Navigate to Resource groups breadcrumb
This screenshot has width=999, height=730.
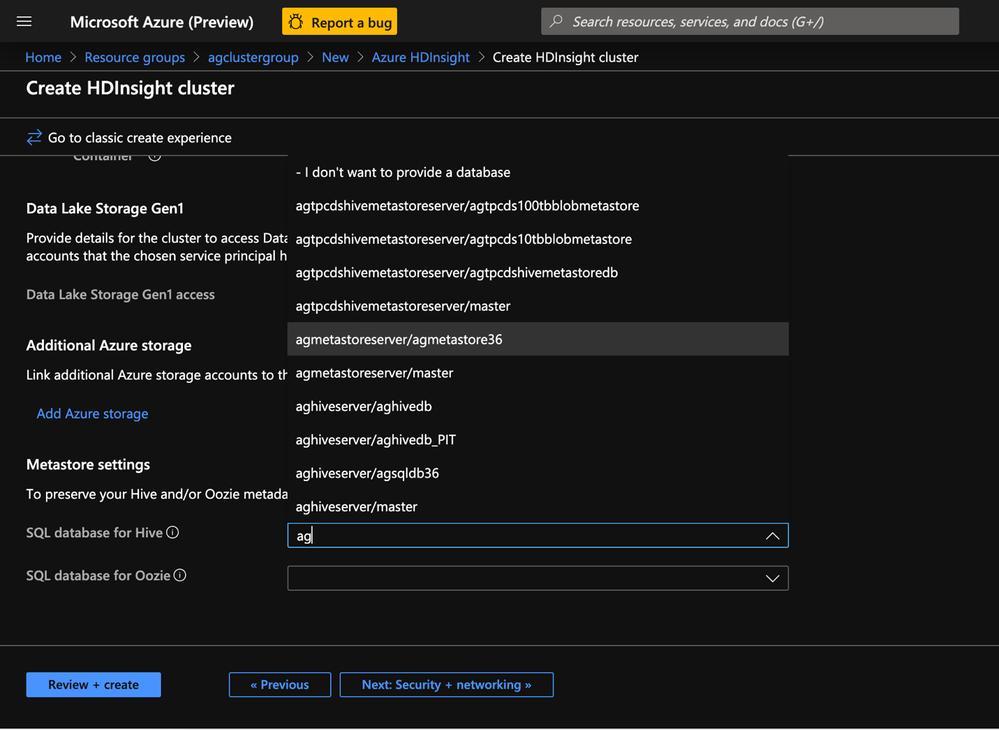pyautogui.click(x=134, y=58)
